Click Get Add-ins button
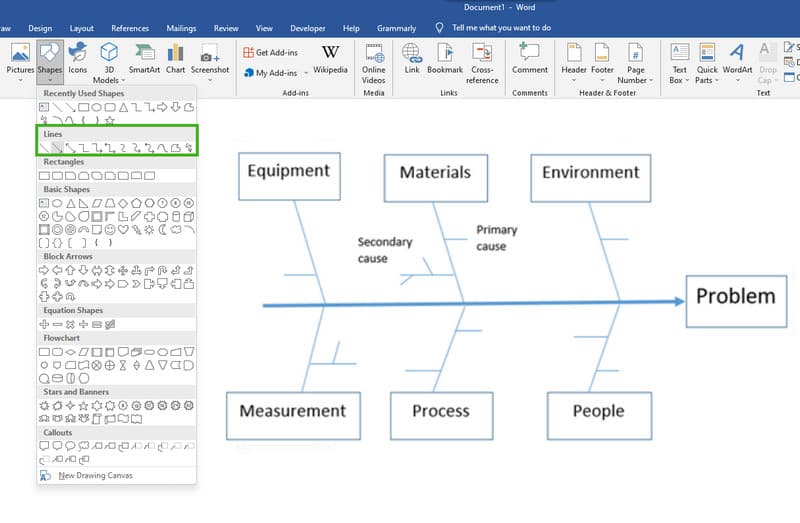The width and height of the screenshot is (800, 523). tap(271, 53)
